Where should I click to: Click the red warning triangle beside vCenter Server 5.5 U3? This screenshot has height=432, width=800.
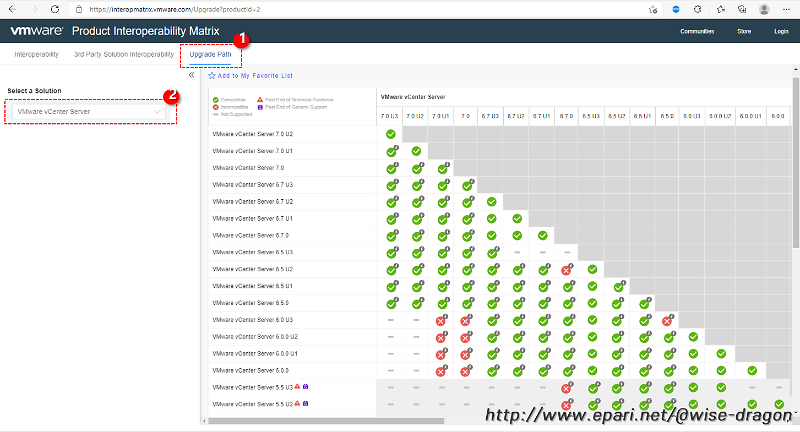[x=297, y=387]
